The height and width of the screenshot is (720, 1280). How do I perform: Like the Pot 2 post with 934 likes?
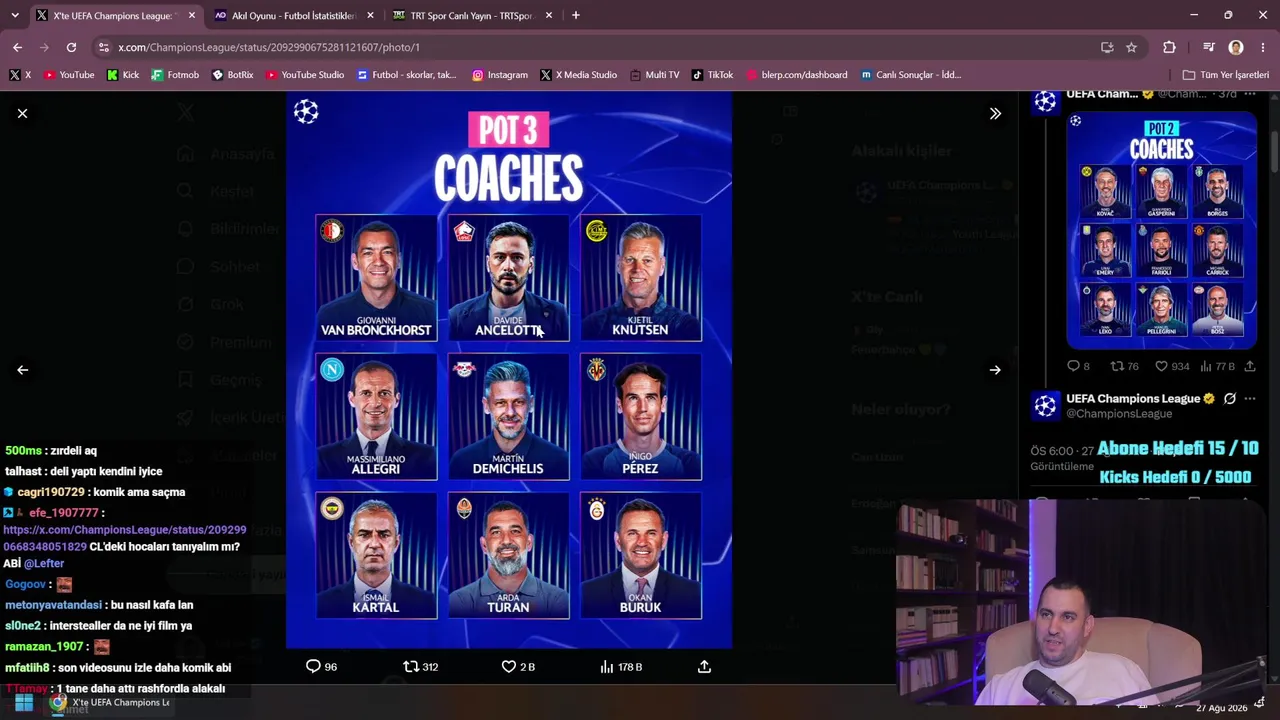[x=1172, y=367]
